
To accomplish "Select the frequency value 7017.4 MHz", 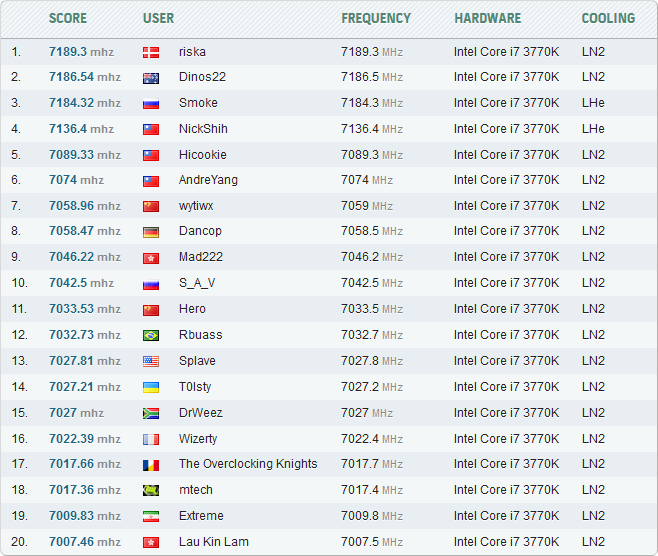I will [x=372, y=490].
